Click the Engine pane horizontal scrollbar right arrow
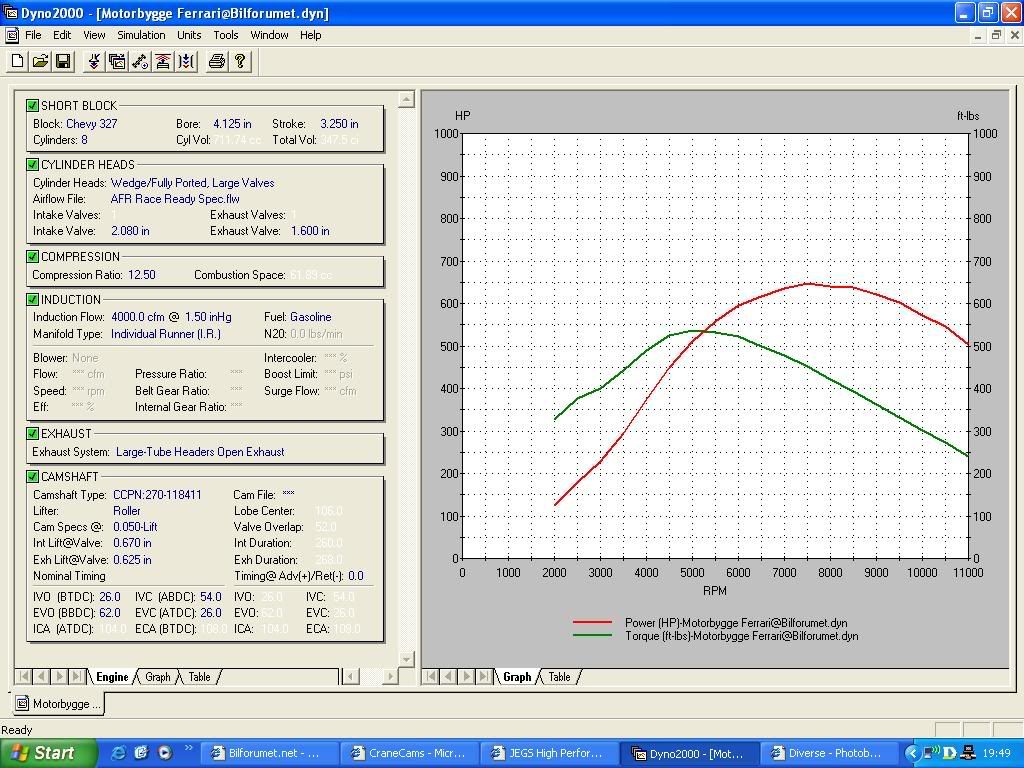 point(391,677)
